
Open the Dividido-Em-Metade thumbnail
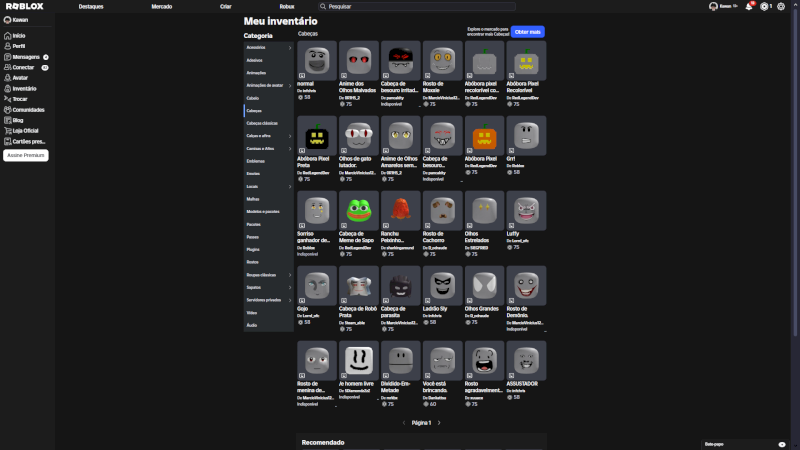(401, 361)
